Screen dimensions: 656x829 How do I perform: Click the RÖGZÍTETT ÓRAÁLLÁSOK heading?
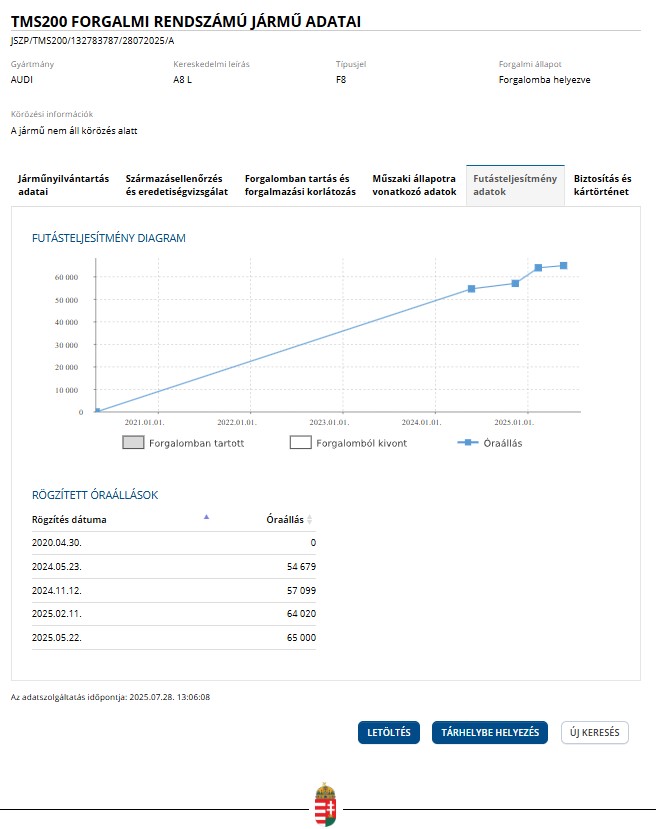(95, 495)
